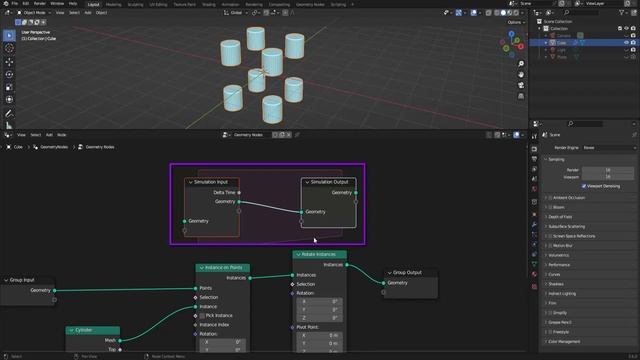This screenshot has height=360, width=640.
Task: Collapse the Rotate Instances node chevron
Action: tap(298, 254)
